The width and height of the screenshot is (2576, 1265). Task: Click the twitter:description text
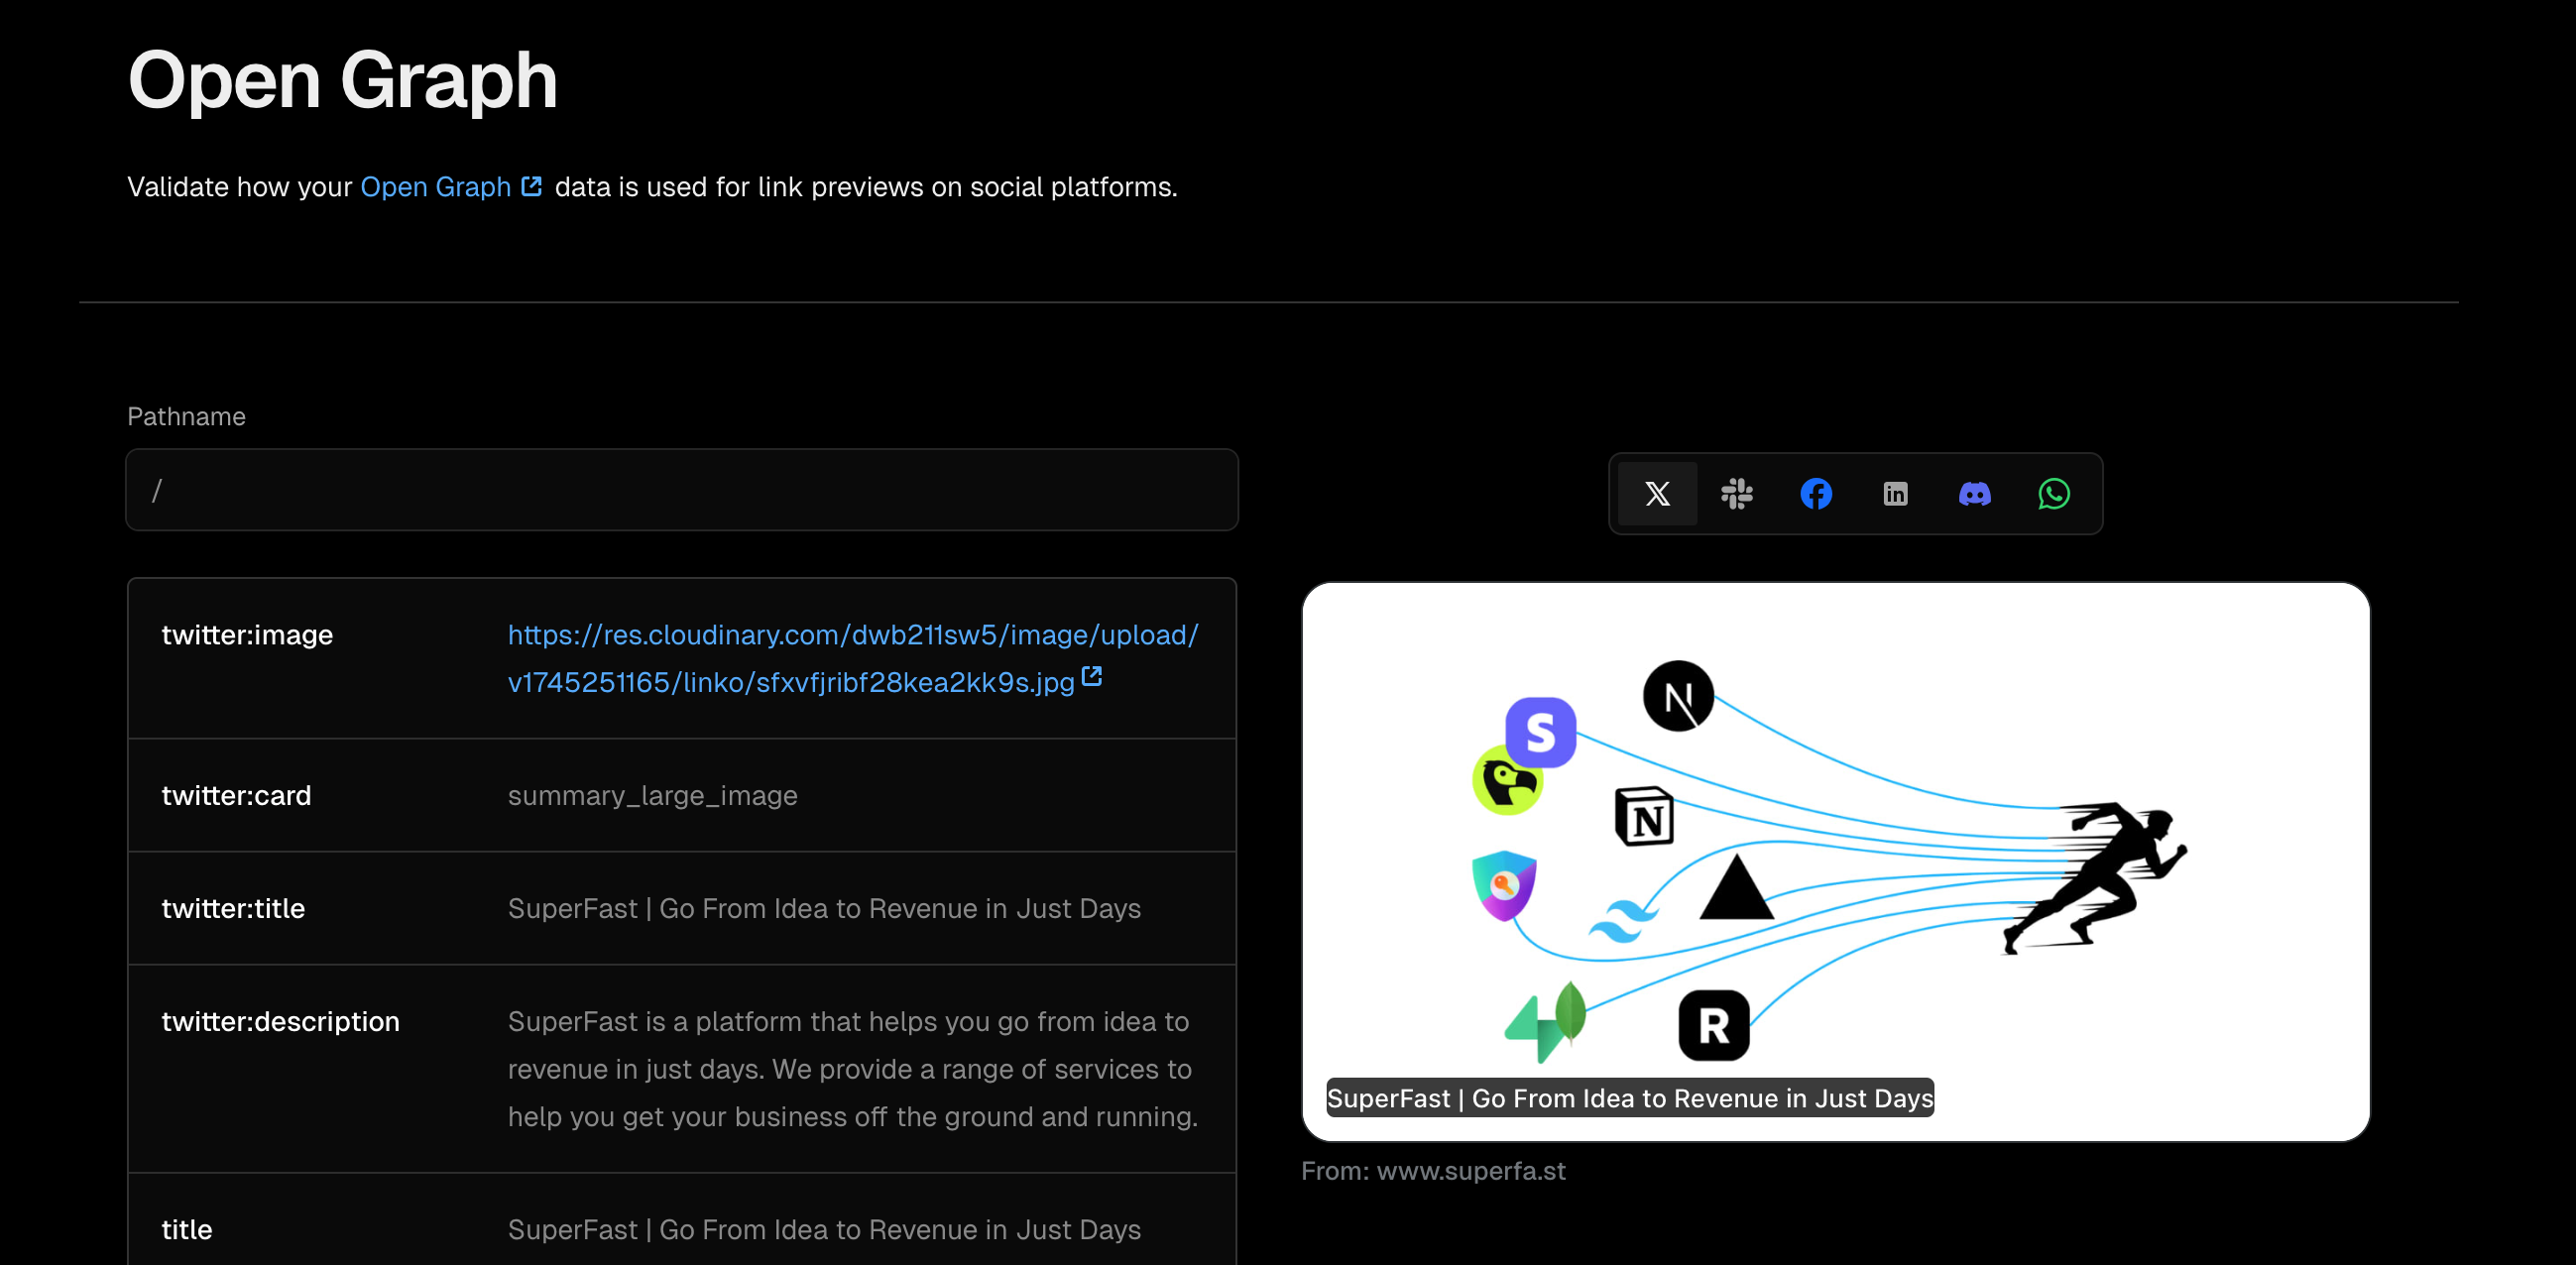tap(852, 1069)
